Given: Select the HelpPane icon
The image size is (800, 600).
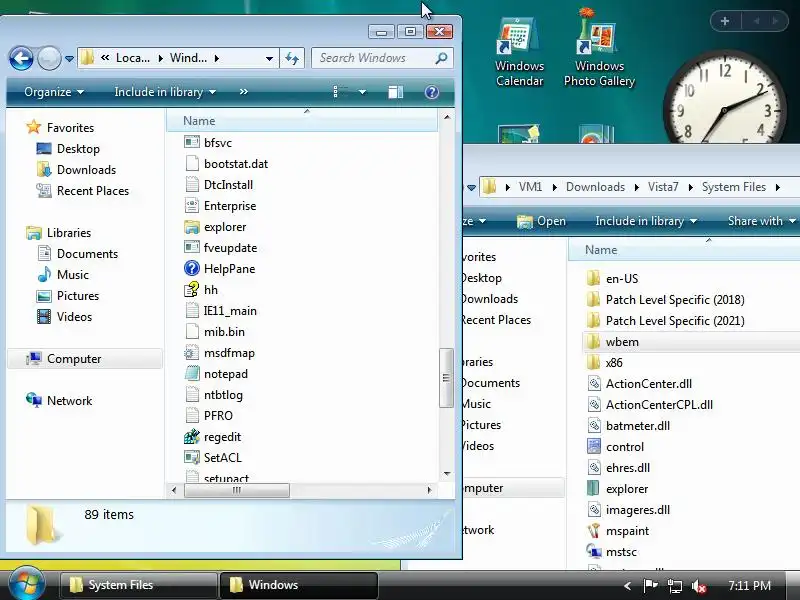Looking at the screenshot, I should coord(192,268).
